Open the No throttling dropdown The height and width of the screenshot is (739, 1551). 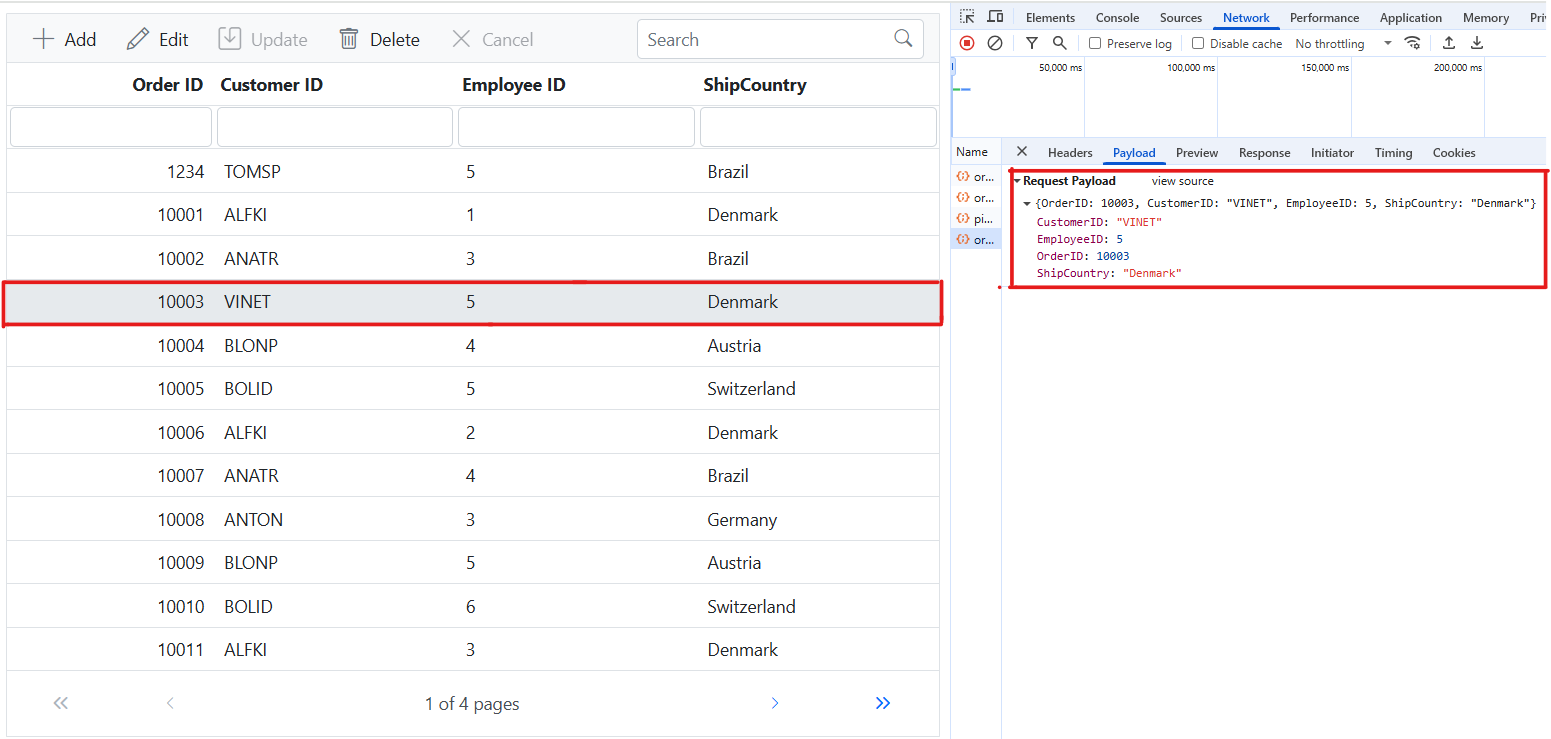[x=1343, y=44]
